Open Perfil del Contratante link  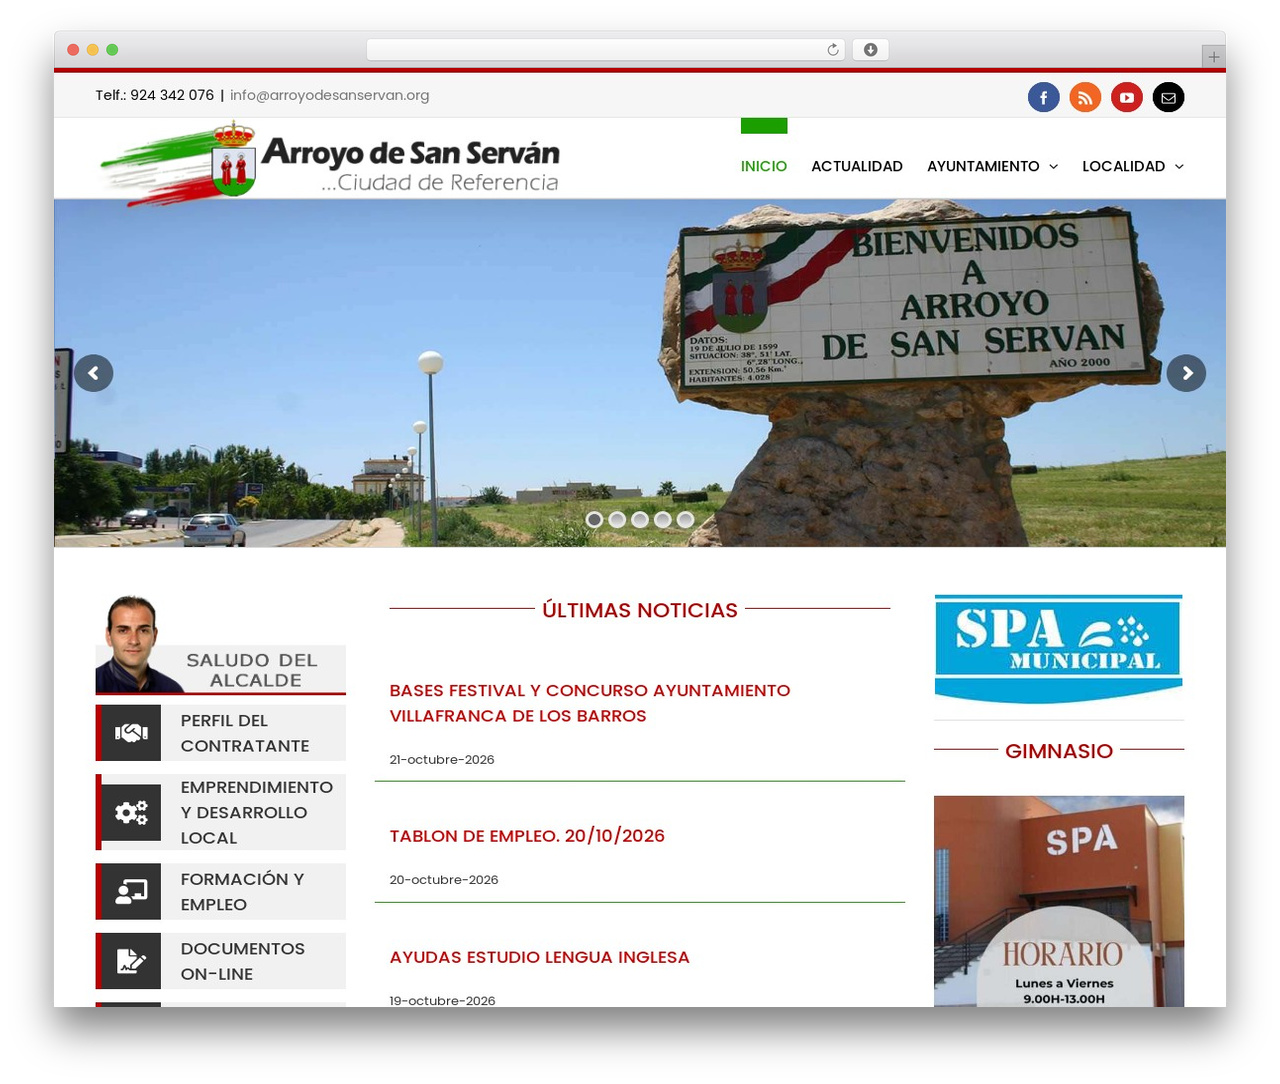(x=245, y=733)
